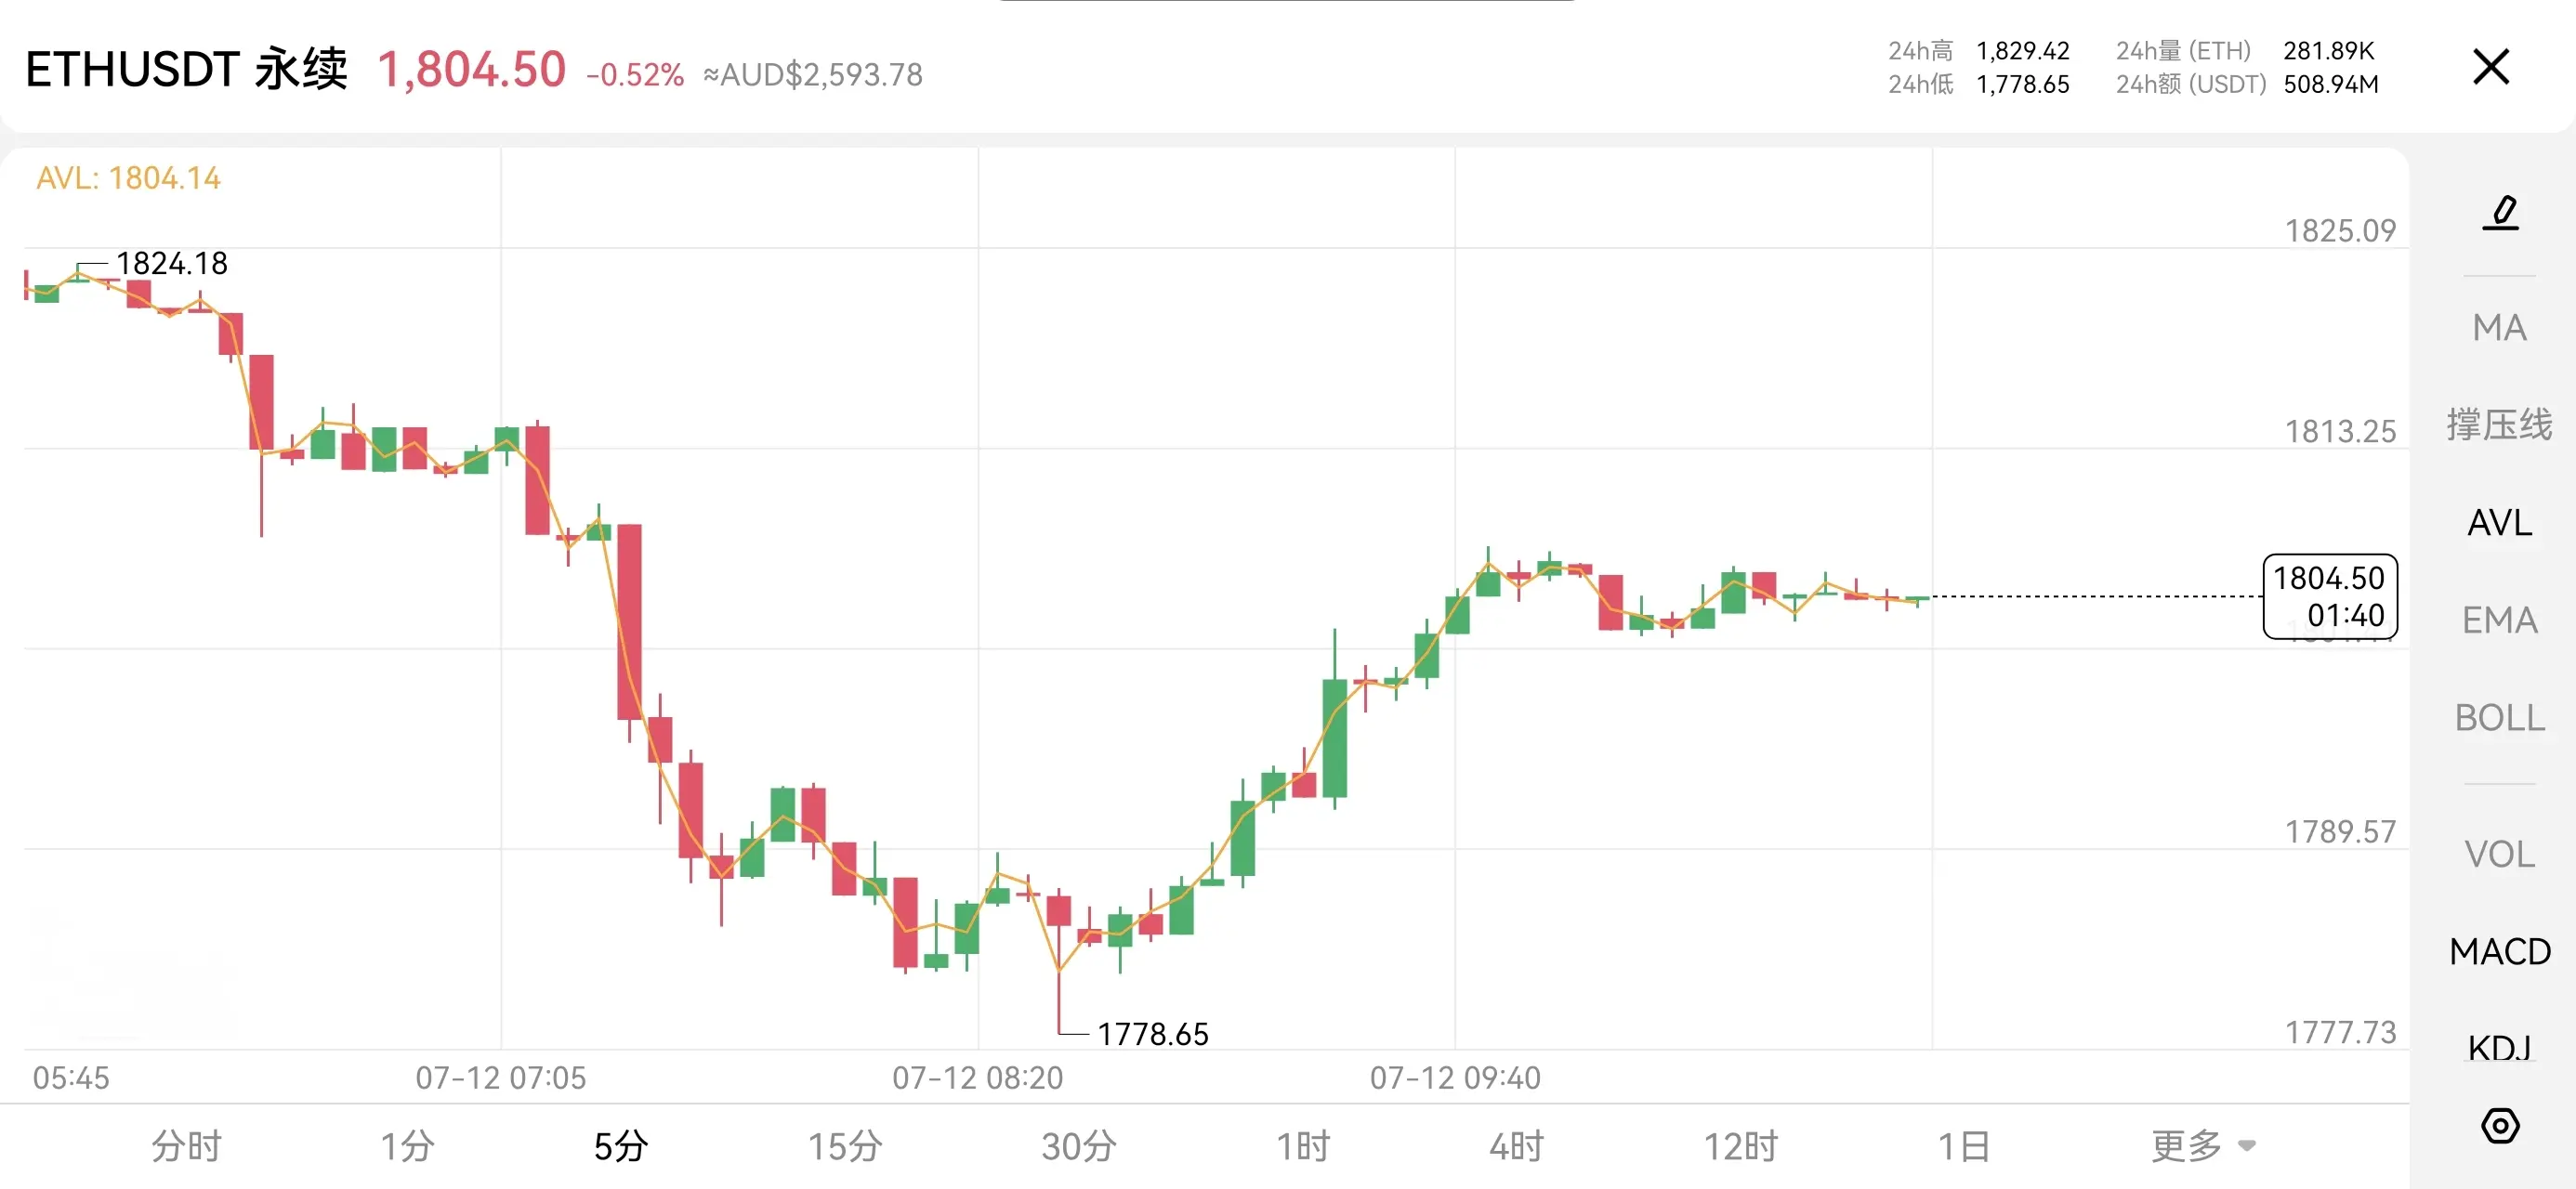Open chart settings hexagon icon
Image resolution: width=2576 pixels, height=1189 pixels.
click(x=2499, y=1125)
